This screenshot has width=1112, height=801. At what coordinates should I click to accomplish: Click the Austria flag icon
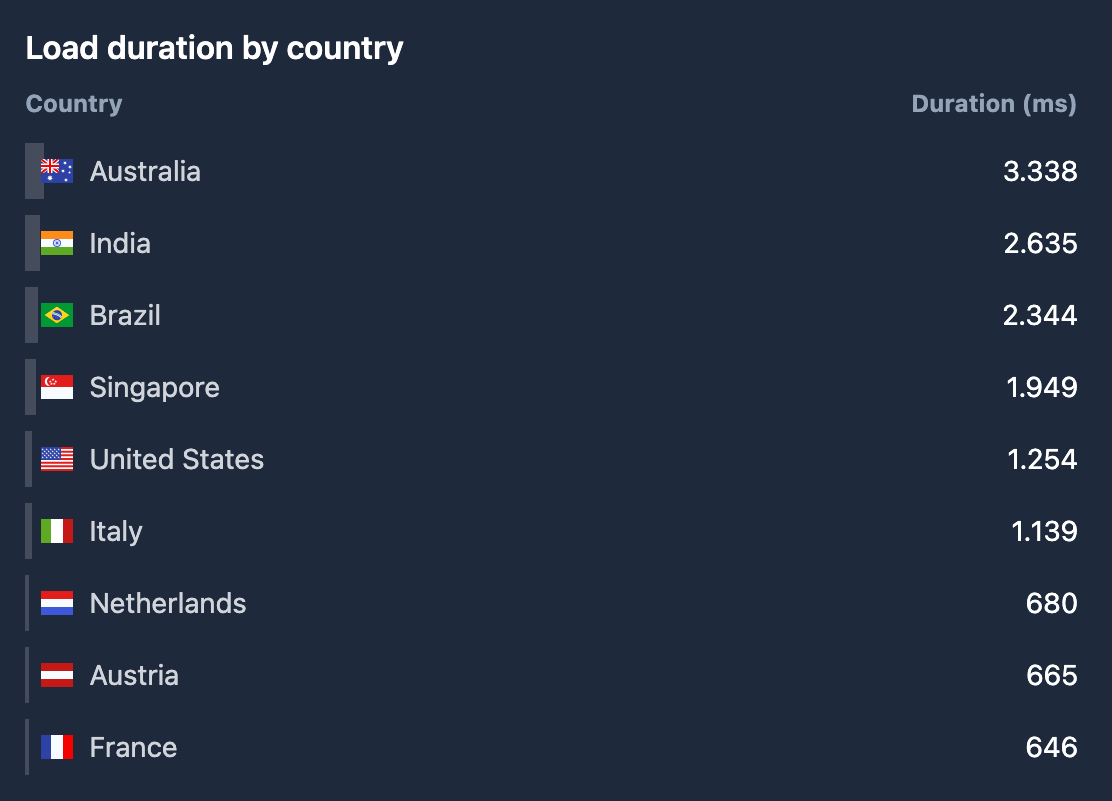(57, 675)
